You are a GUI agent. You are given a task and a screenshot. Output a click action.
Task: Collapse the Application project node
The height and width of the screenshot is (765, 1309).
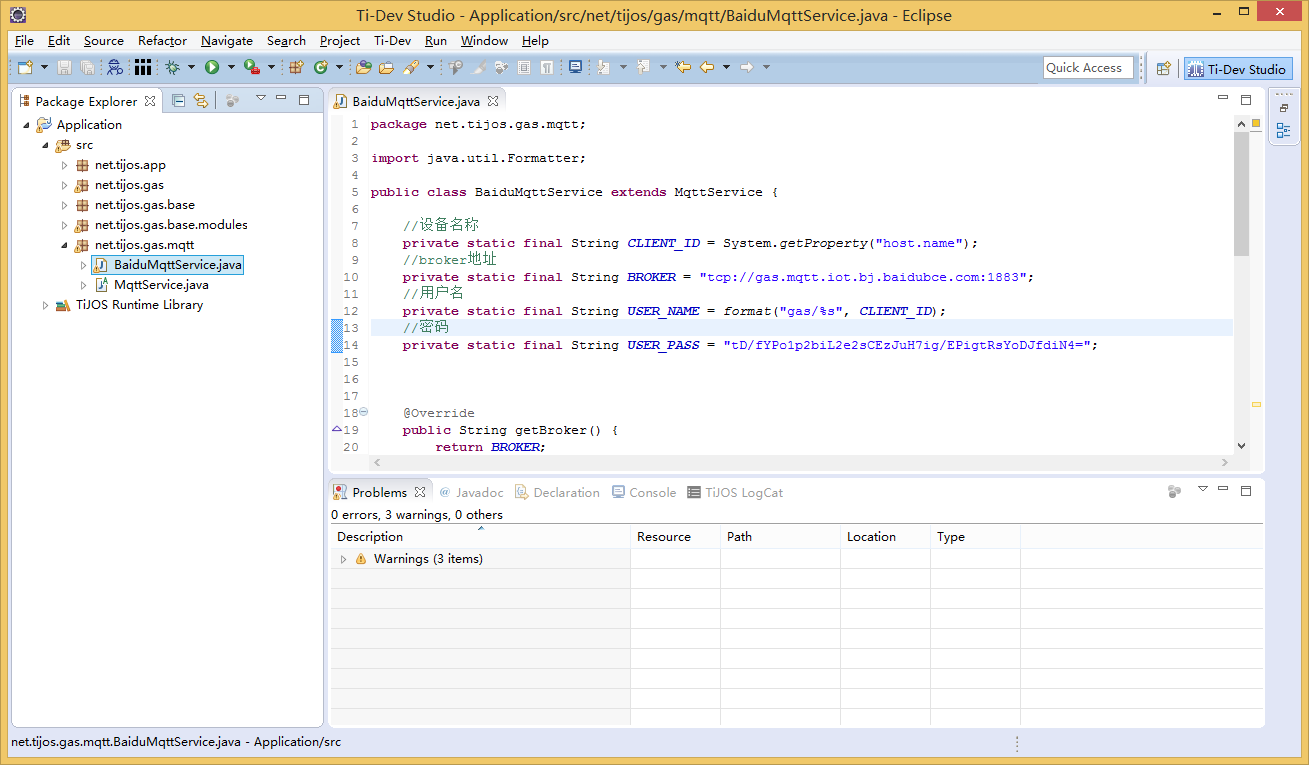pos(26,125)
